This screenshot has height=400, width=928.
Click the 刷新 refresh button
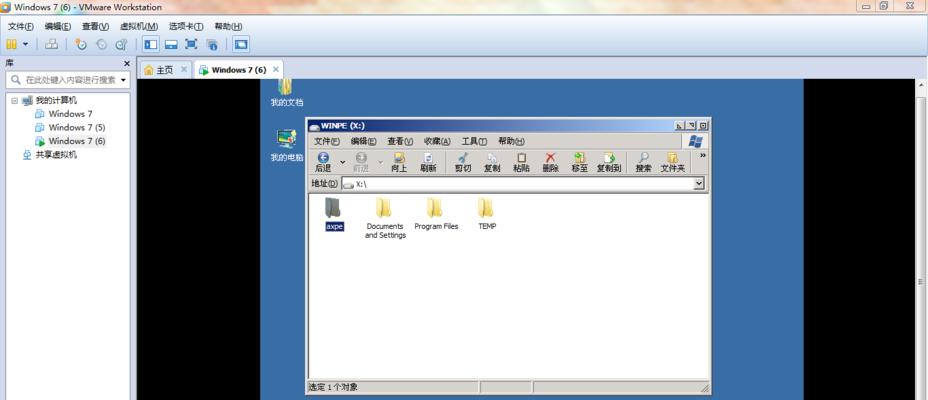pos(428,162)
